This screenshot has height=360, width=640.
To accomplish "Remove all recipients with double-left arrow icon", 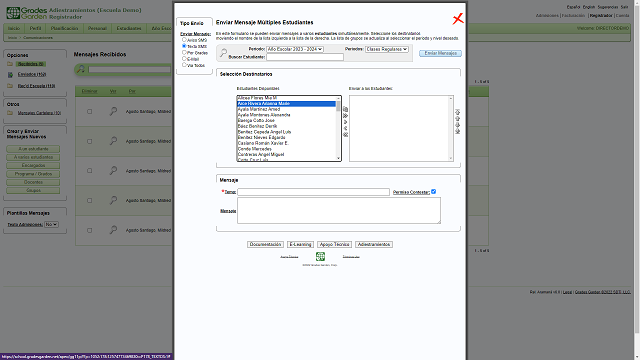I will point(345,135).
